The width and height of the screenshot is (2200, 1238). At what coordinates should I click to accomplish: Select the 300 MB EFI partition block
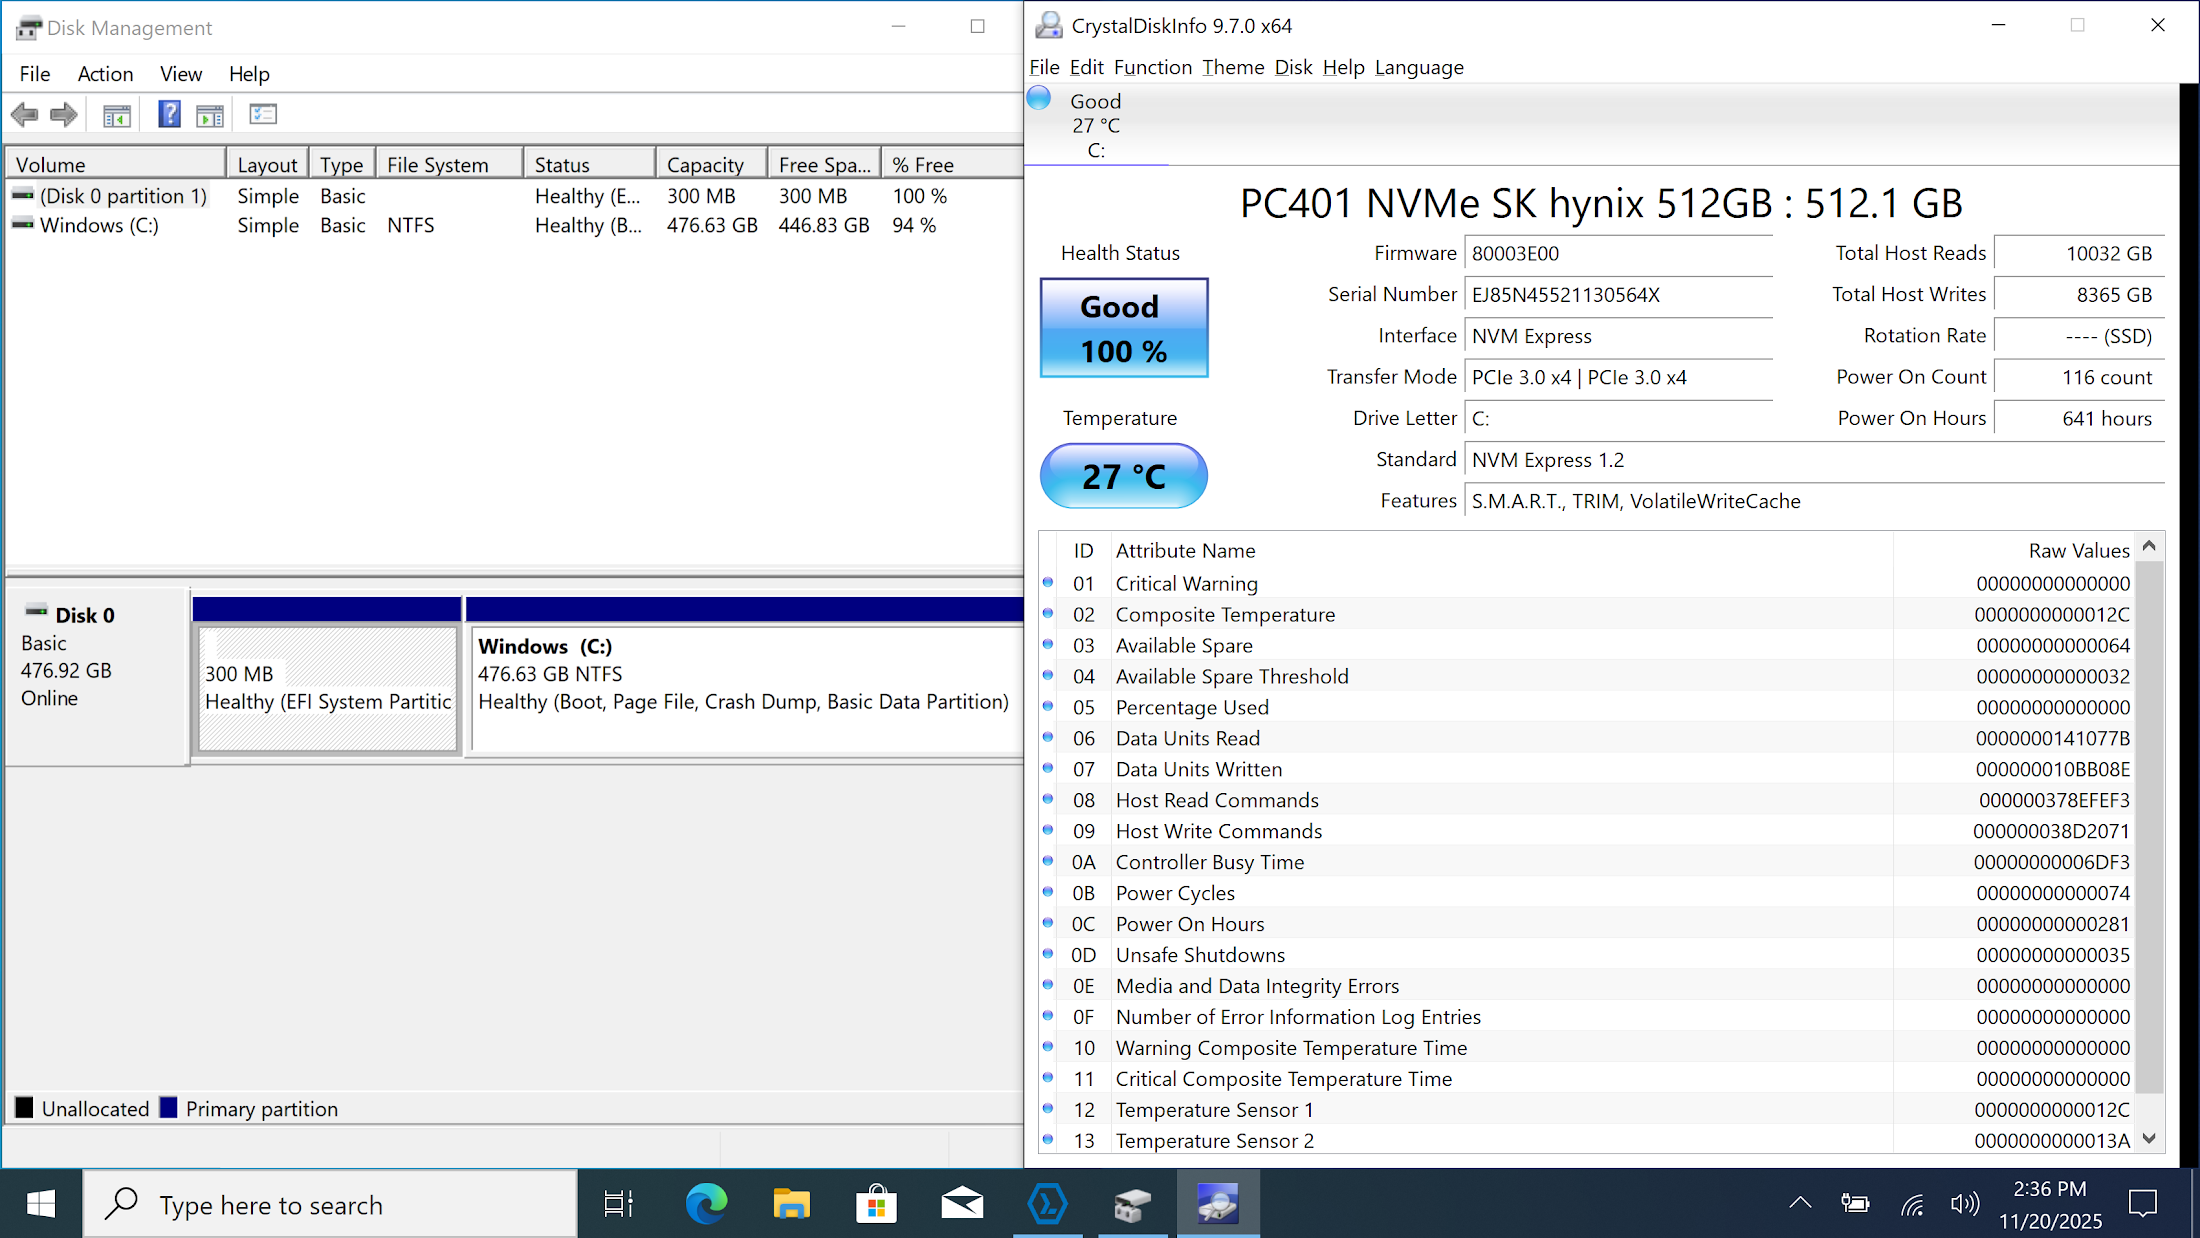point(328,688)
